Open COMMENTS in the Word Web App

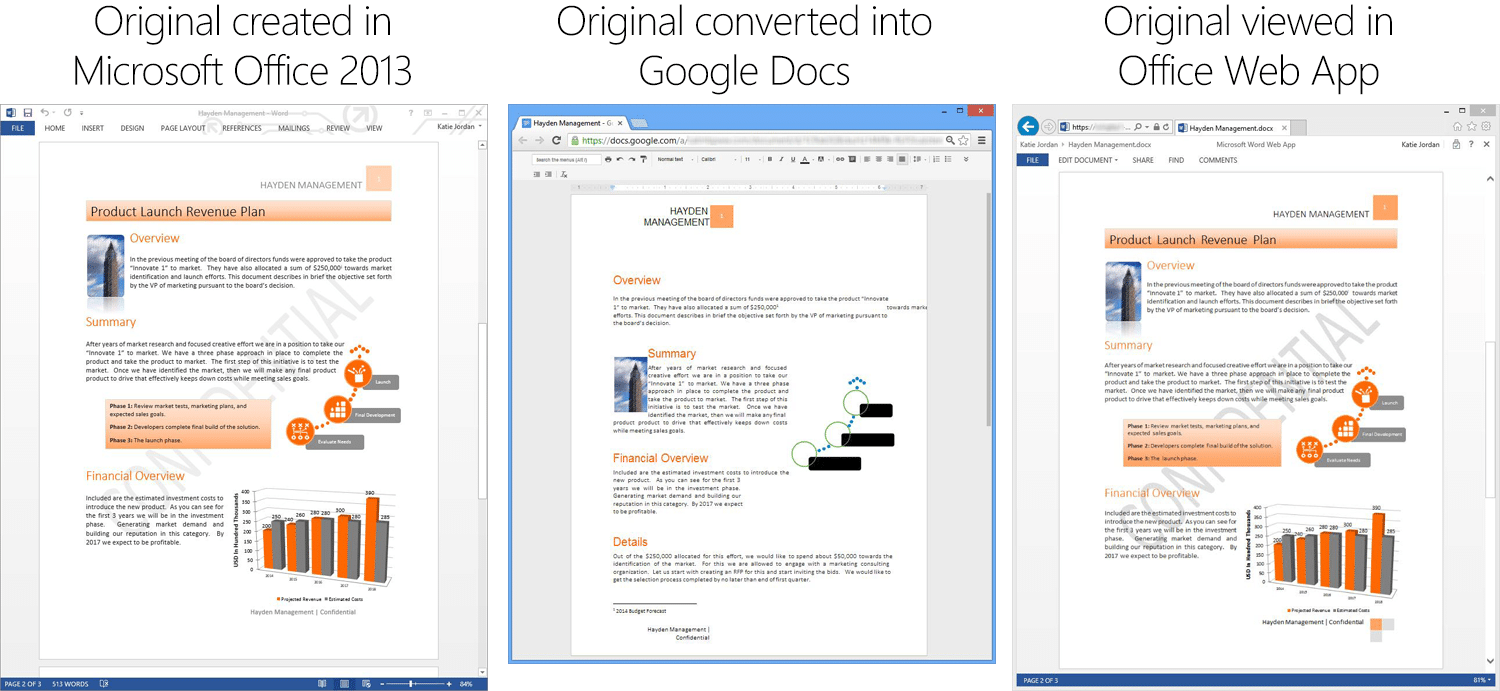pos(1218,160)
